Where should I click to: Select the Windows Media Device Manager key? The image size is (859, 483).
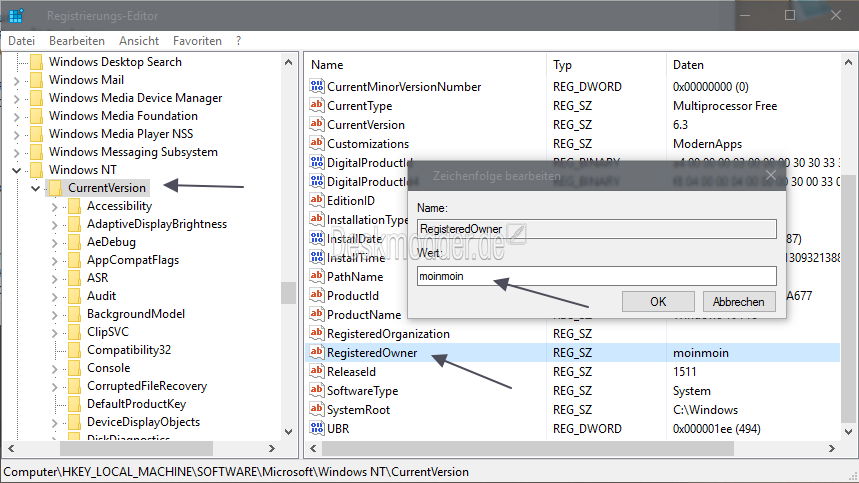tap(135, 98)
